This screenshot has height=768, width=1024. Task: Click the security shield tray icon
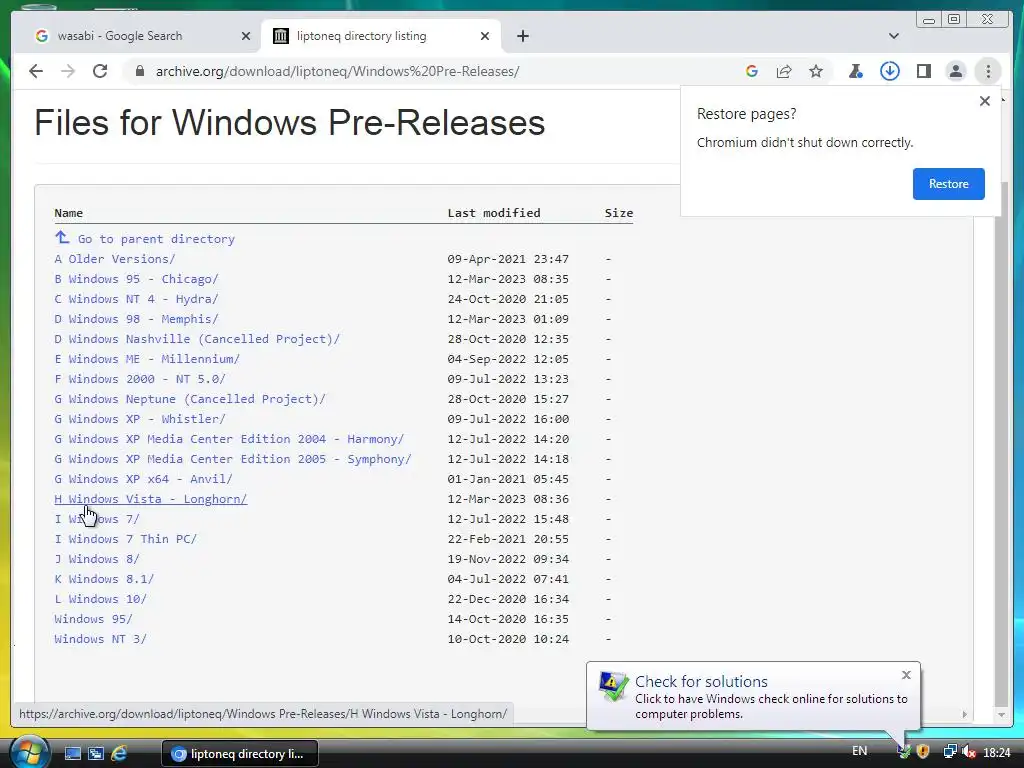923,752
